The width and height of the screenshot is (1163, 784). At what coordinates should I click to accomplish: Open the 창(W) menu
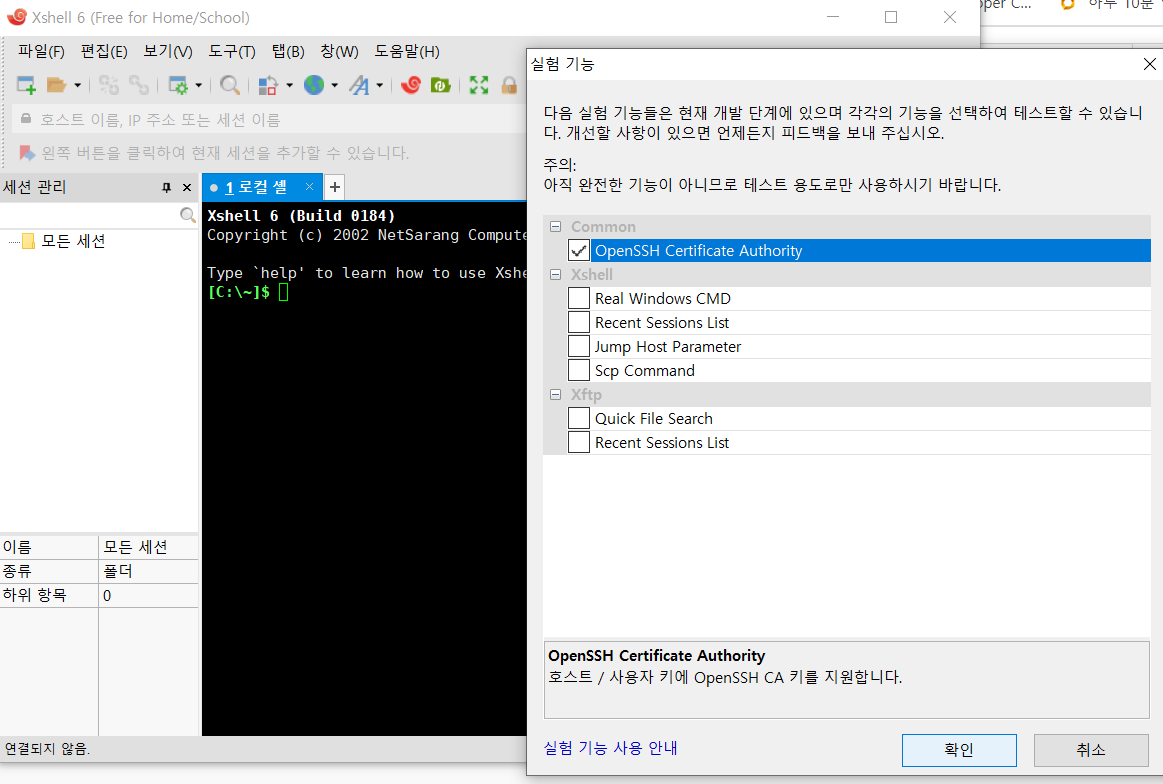tap(339, 51)
